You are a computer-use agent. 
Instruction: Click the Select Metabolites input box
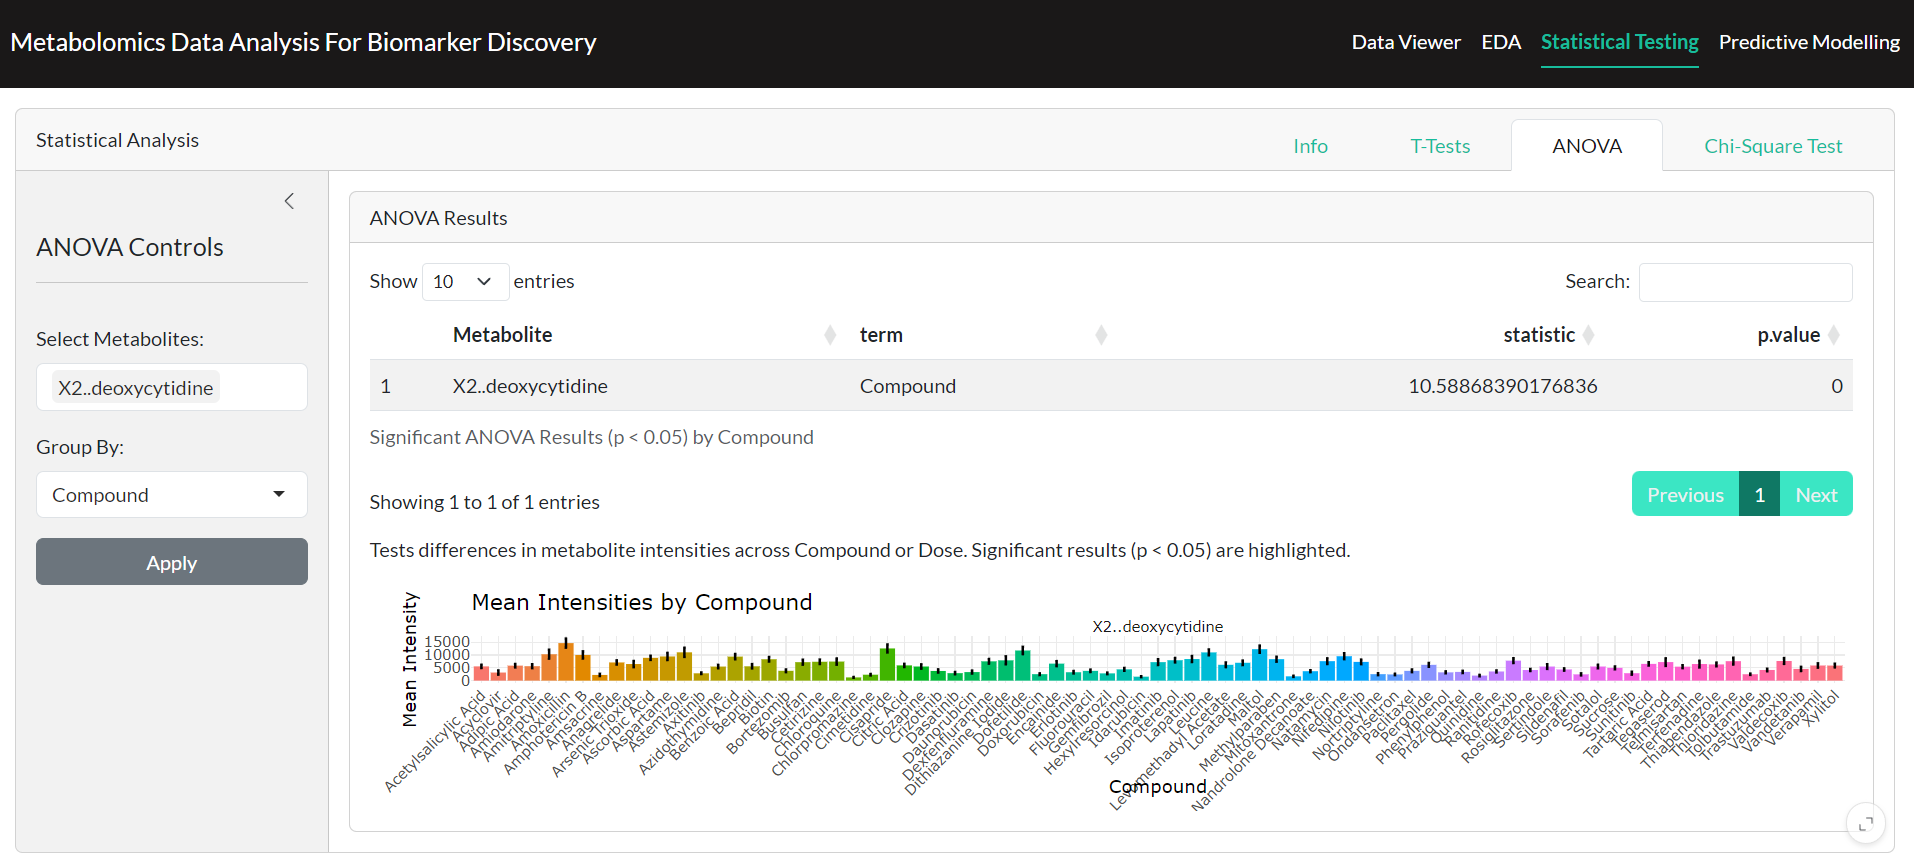[x=172, y=387]
